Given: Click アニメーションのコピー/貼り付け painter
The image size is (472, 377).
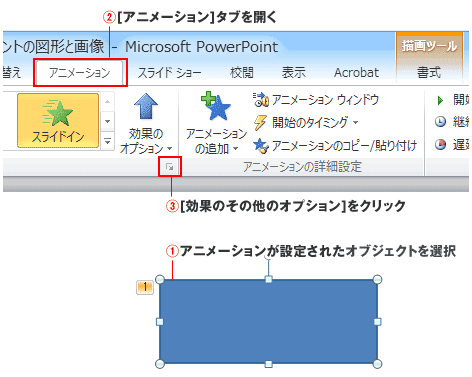Looking at the screenshot, I should coord(335,145).
